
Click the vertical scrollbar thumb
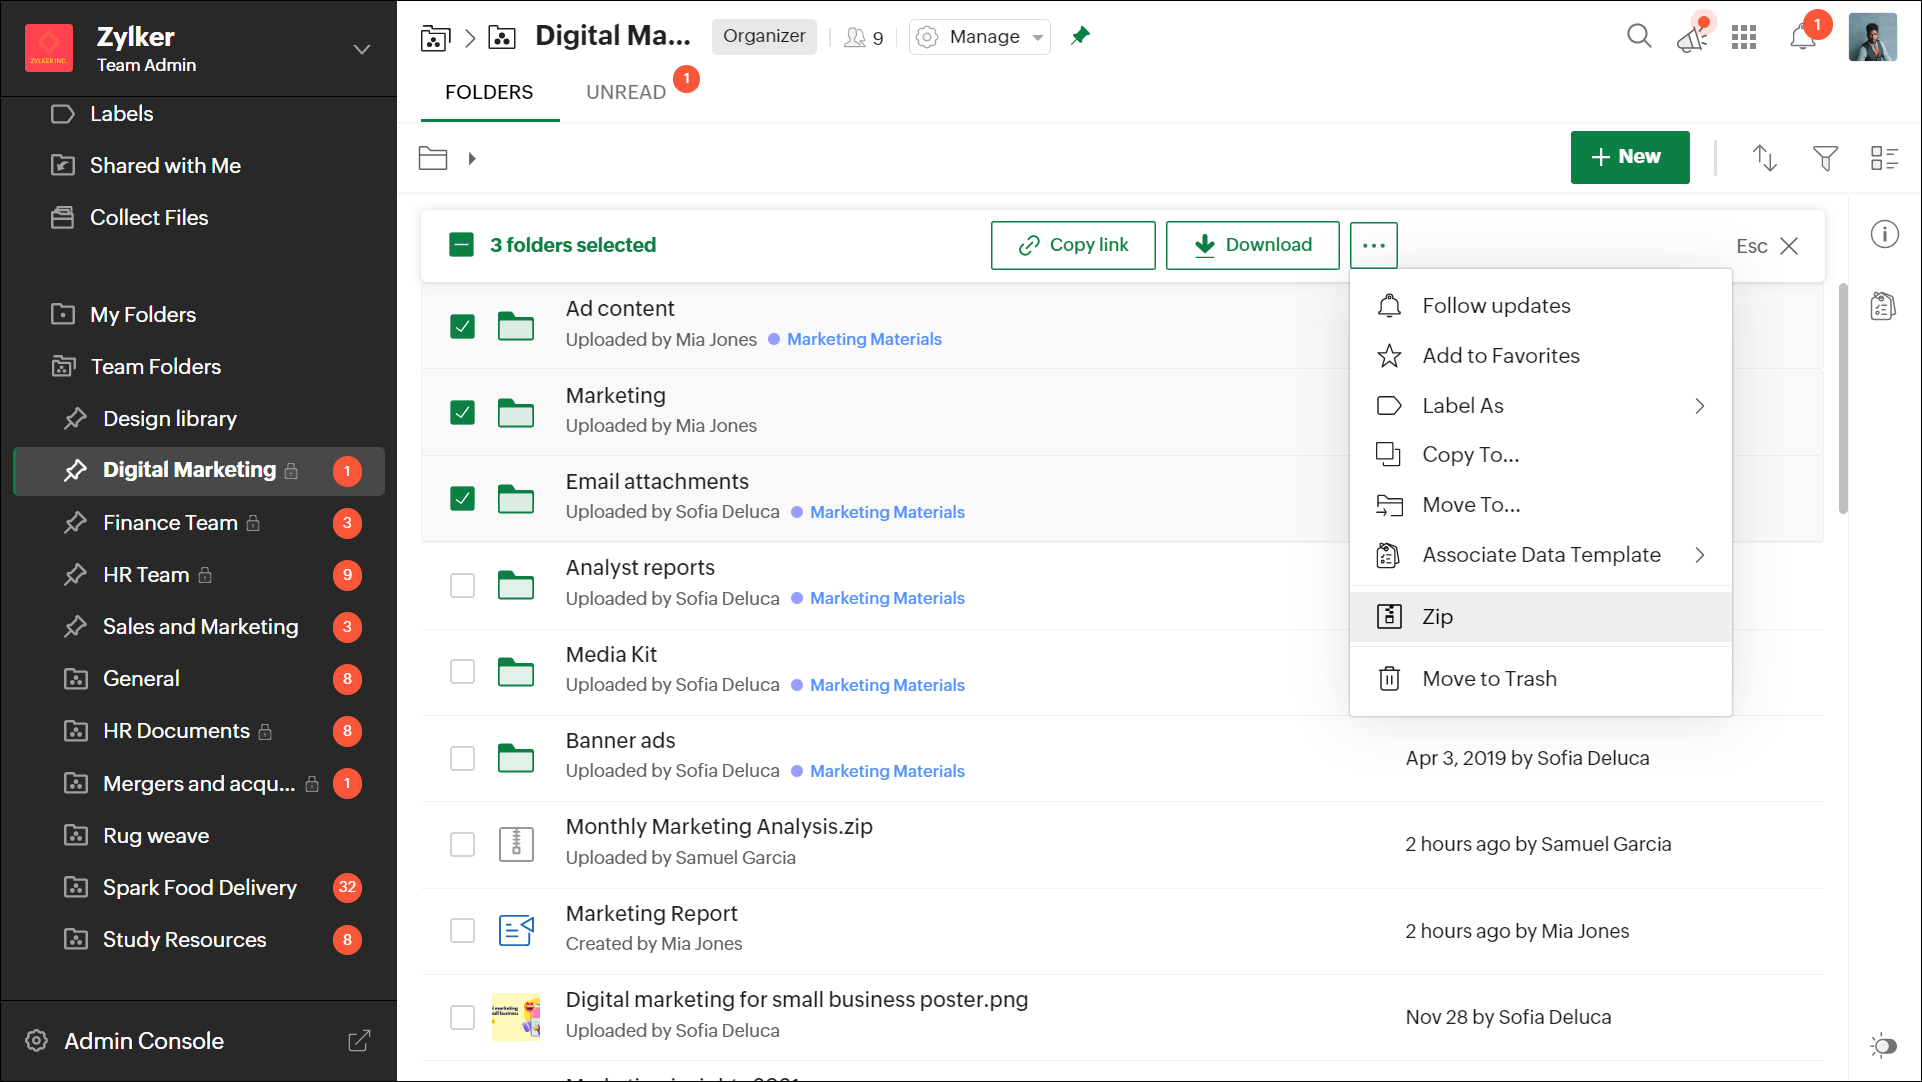(x=1843, y=400)
